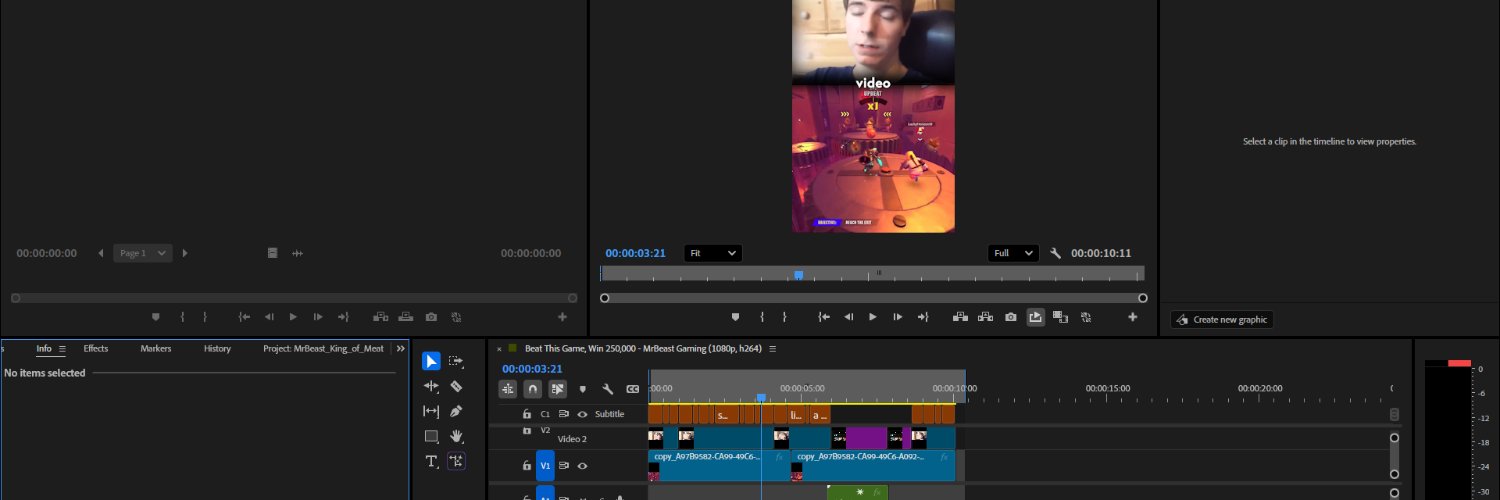
Task: Hide the Subtitle C1 track eye
Action: (582, 414)
